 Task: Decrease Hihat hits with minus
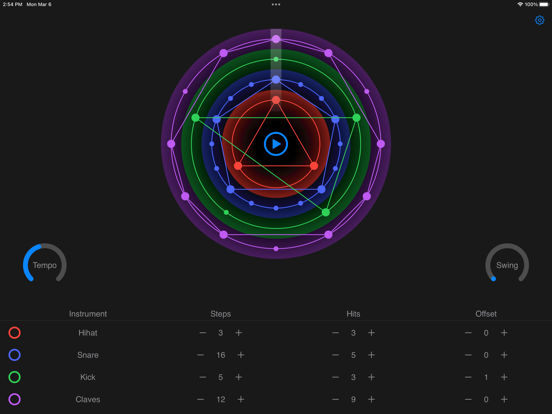coord(335,333)
